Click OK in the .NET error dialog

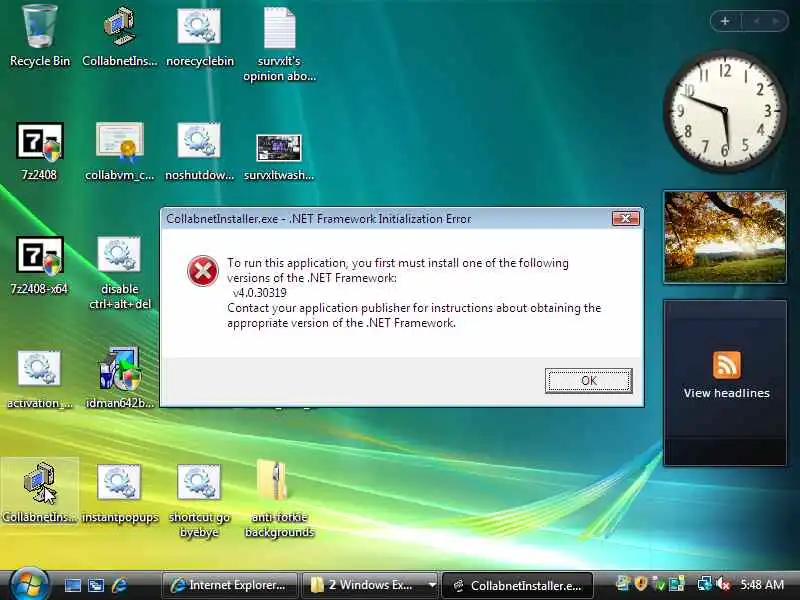588,381
